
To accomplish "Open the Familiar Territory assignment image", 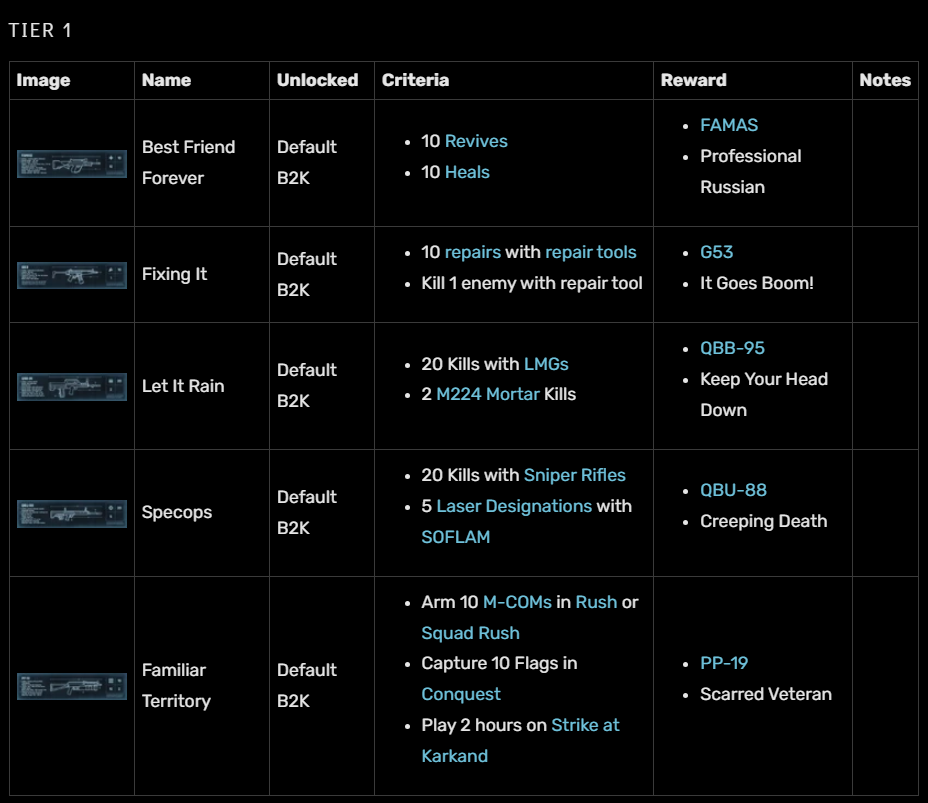I will click(x=72, y=686).
